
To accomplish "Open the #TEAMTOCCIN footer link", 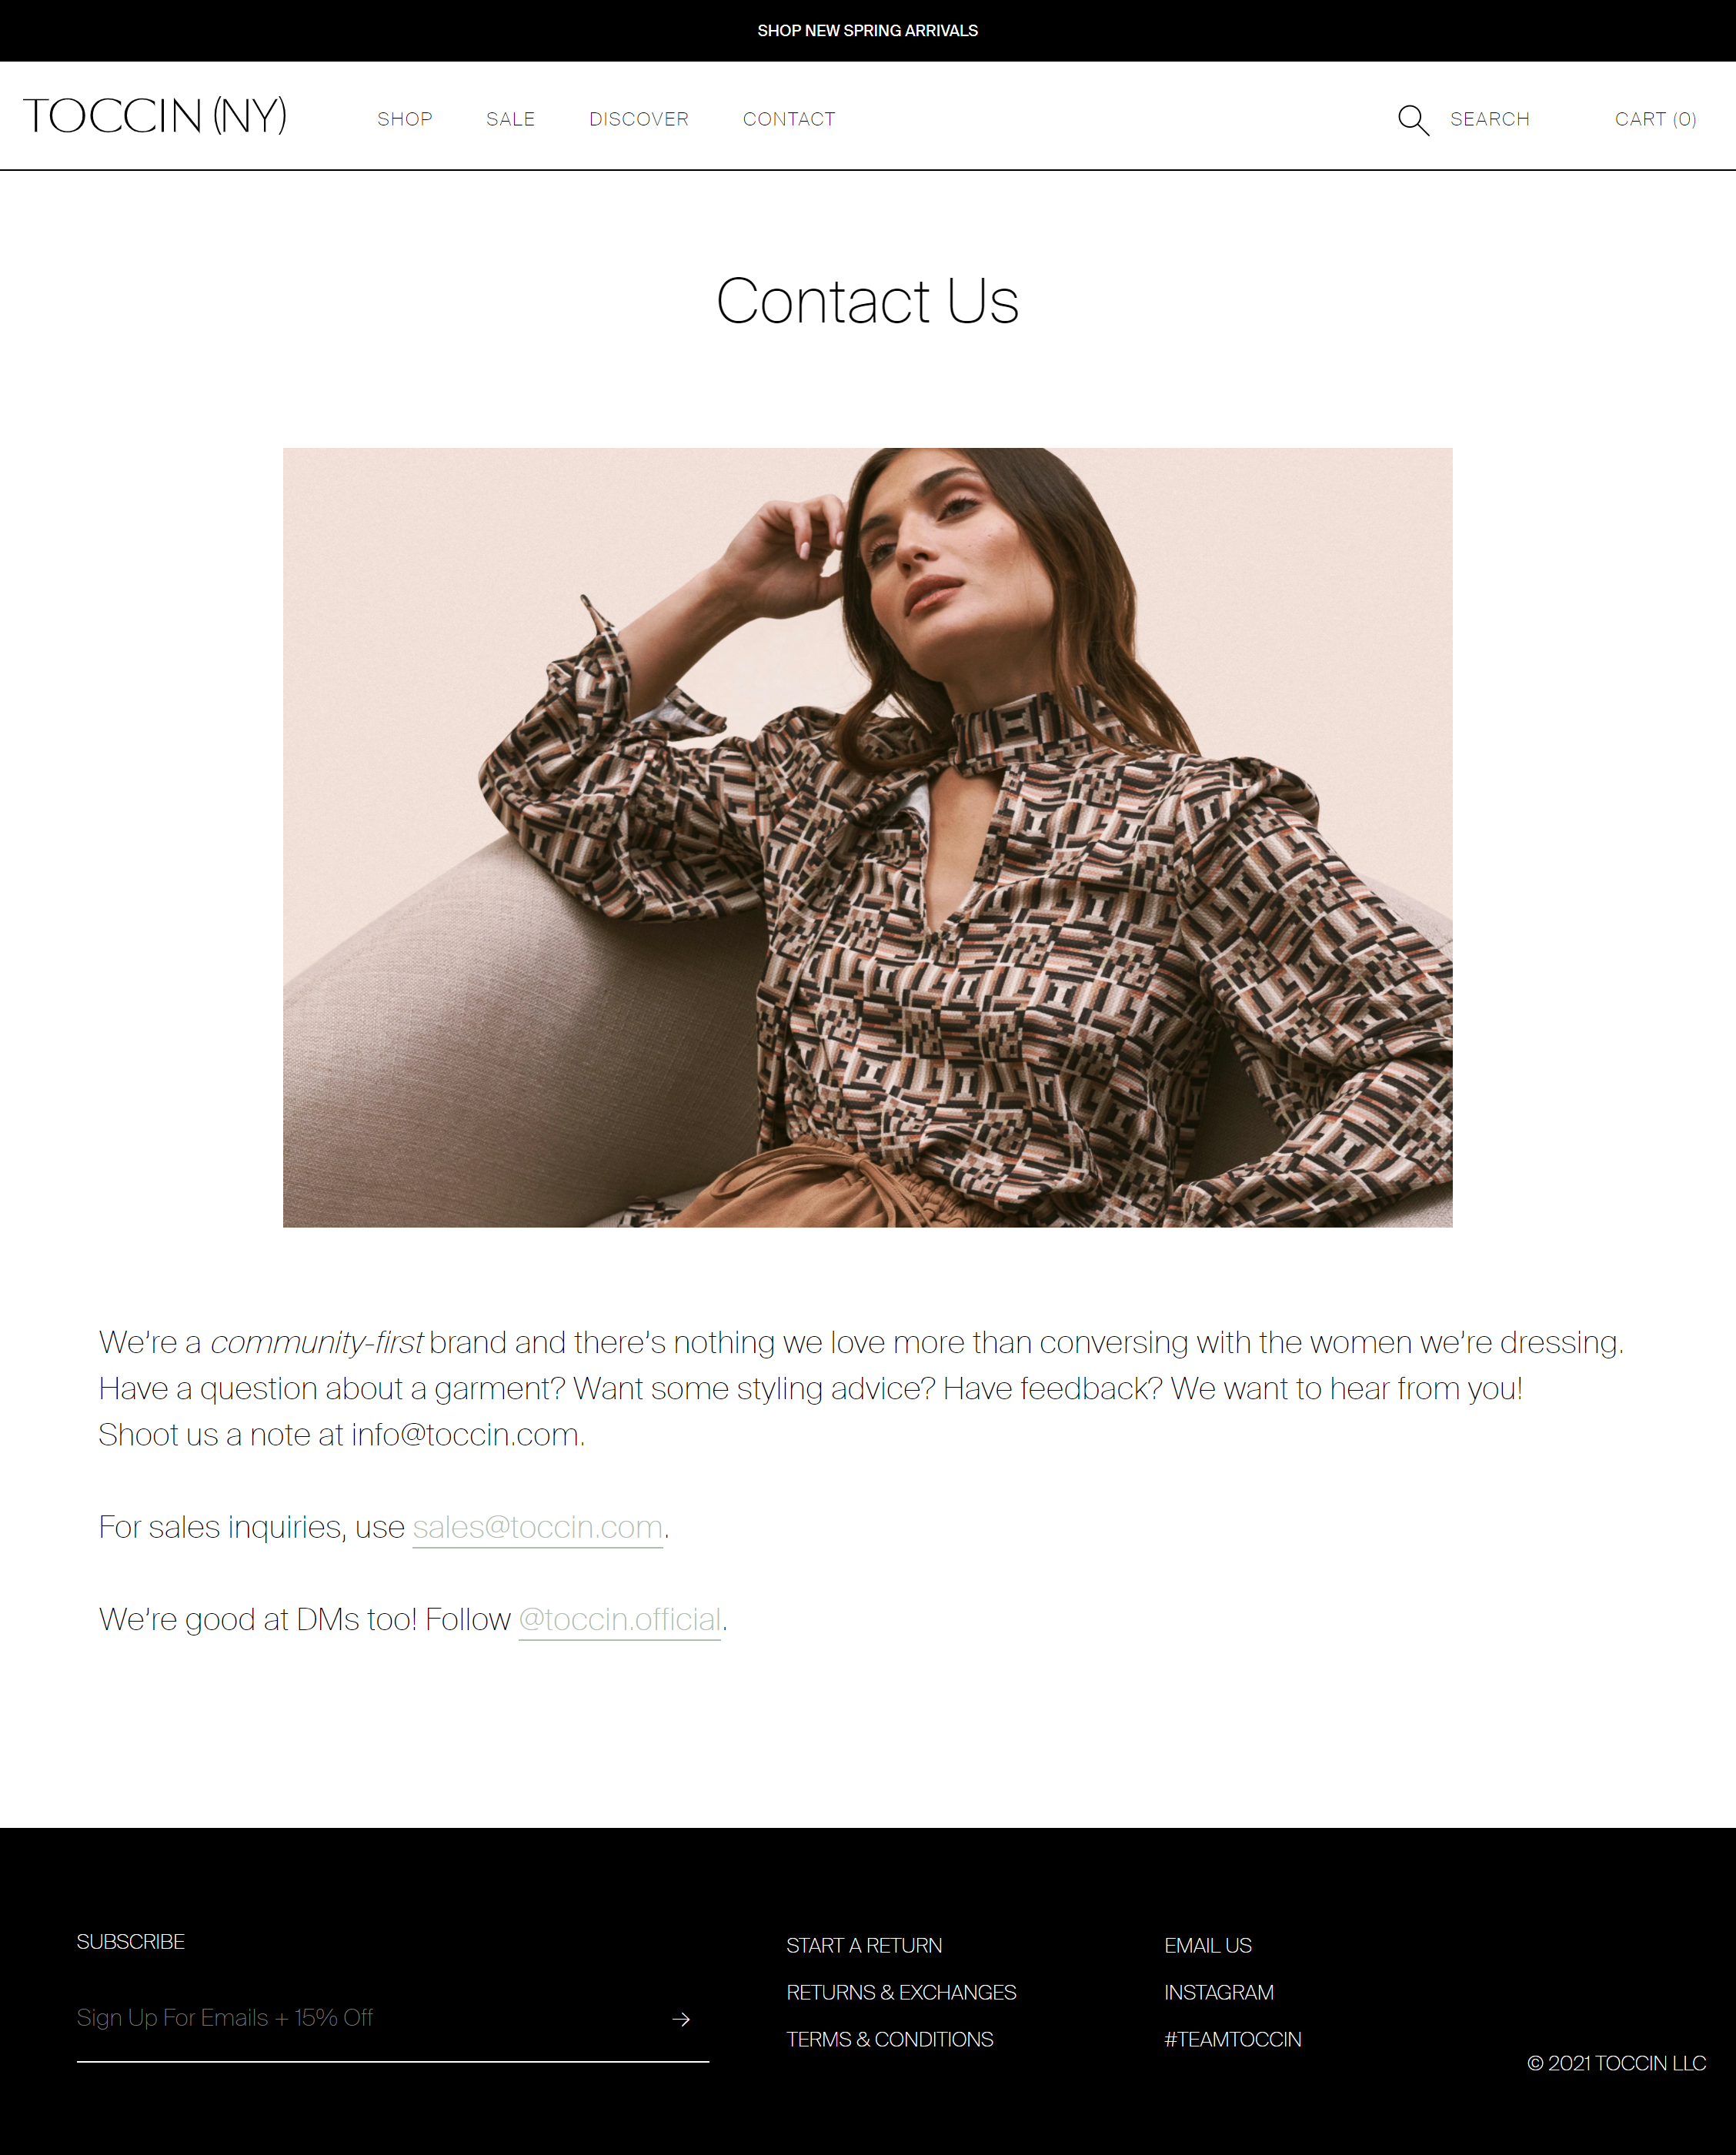I will (x=1233, y=2039).
